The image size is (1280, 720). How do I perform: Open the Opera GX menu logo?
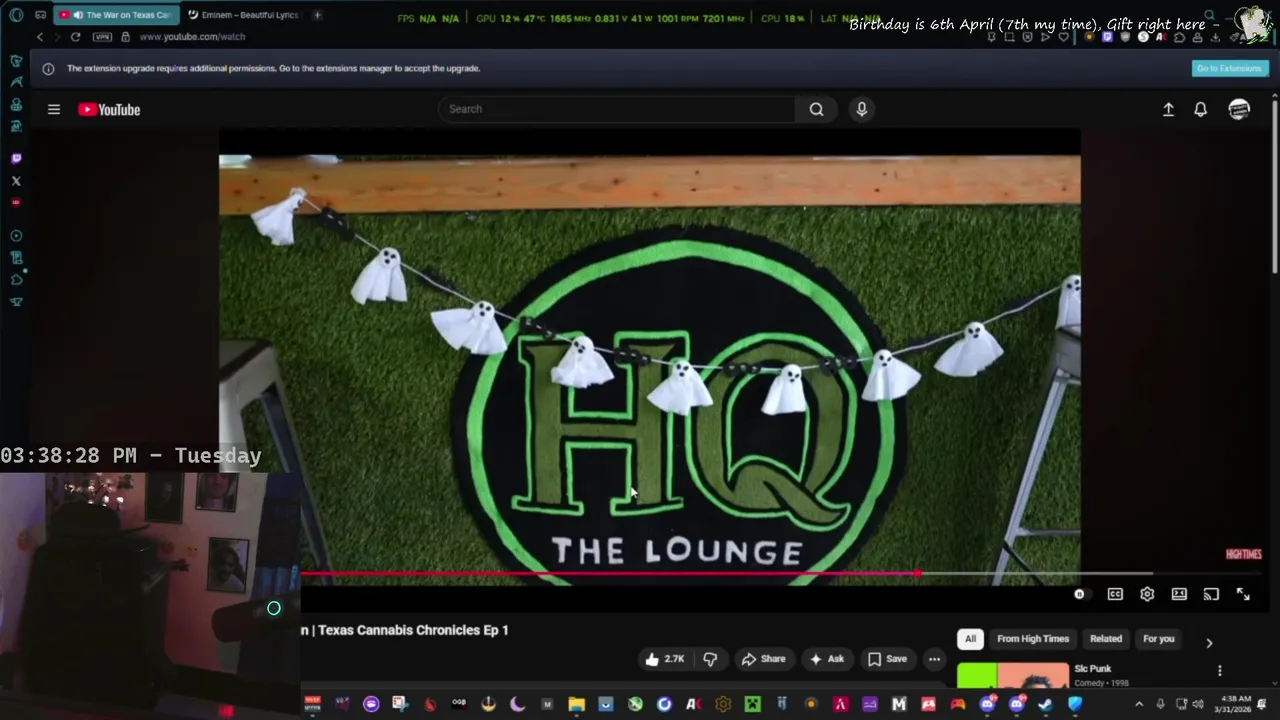(x=16, y=15)
